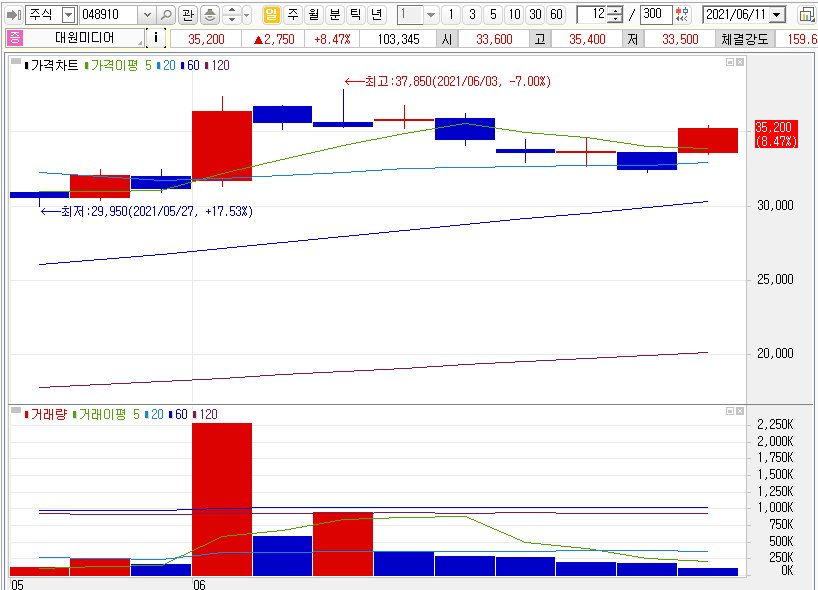
Task: Click the volume value 103,345
Action: pos(398,39)
